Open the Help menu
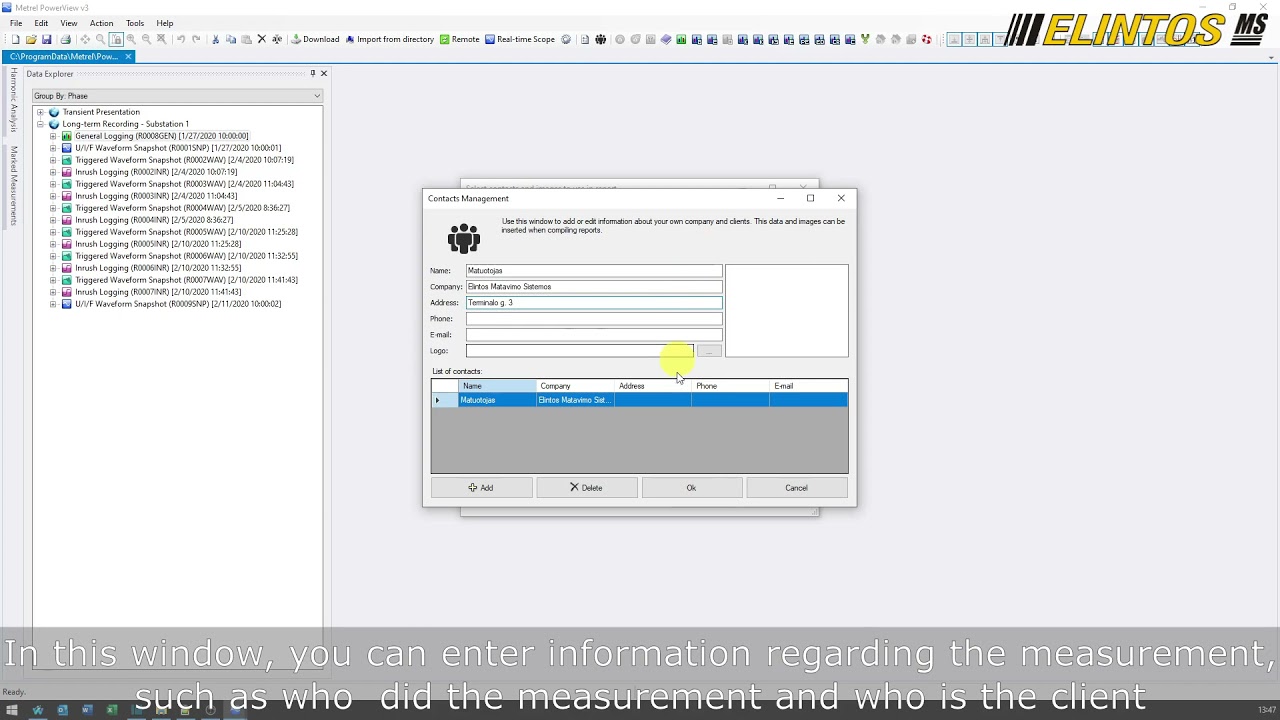 [165, 23]
